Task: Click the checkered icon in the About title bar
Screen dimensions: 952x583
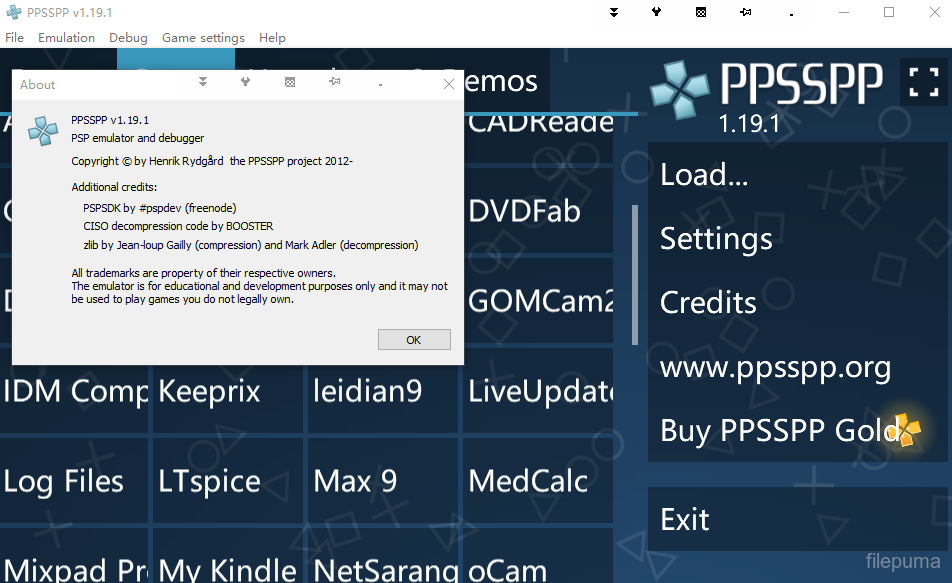Action: click(290, 83)
